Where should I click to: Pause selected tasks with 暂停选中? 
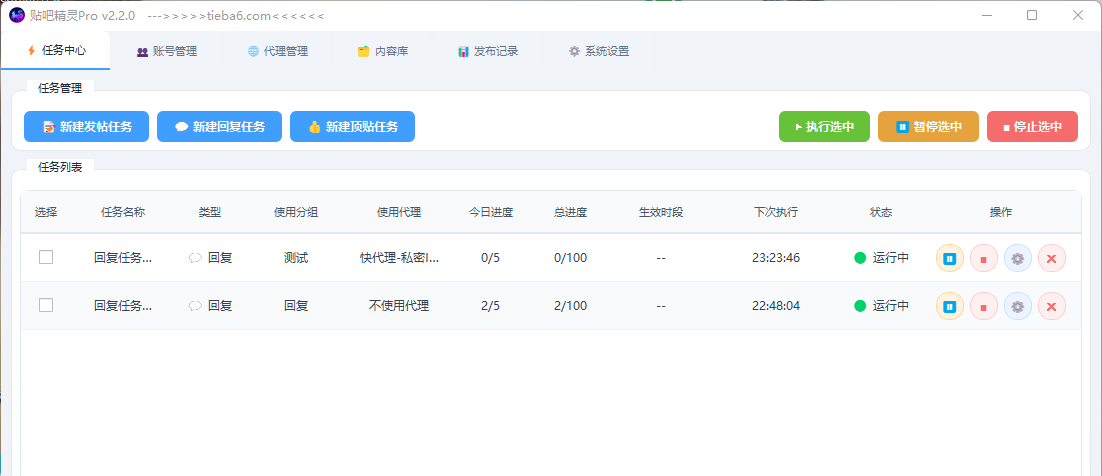tap(928, 127)
